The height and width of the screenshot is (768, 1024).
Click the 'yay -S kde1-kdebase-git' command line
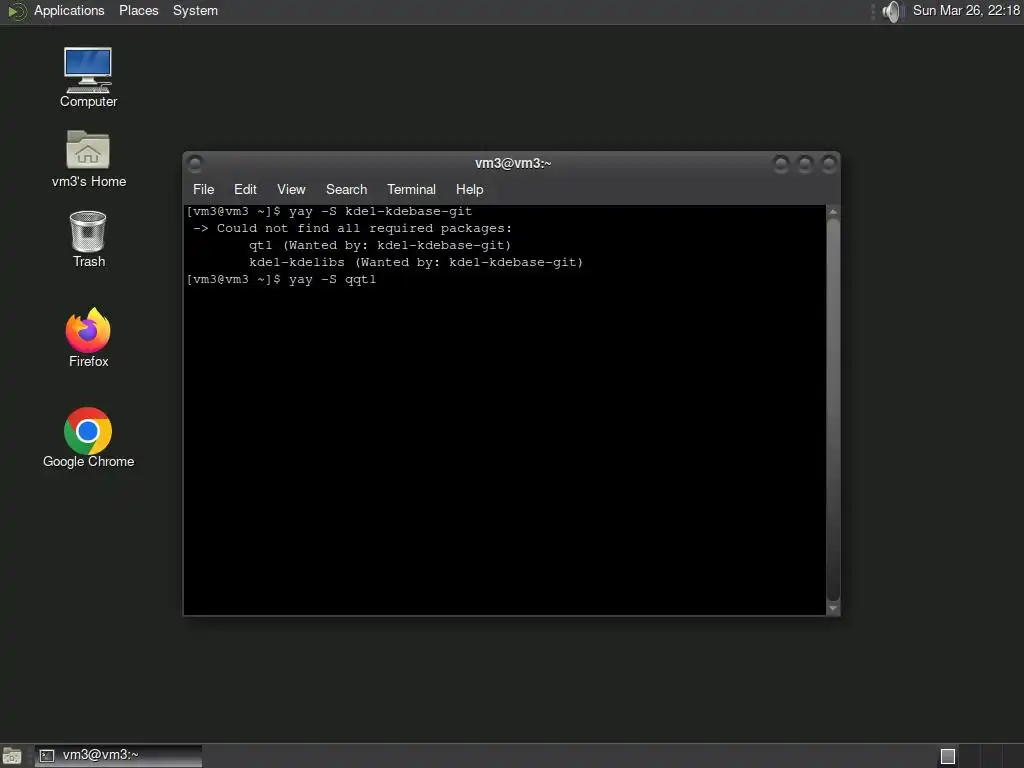329,212
